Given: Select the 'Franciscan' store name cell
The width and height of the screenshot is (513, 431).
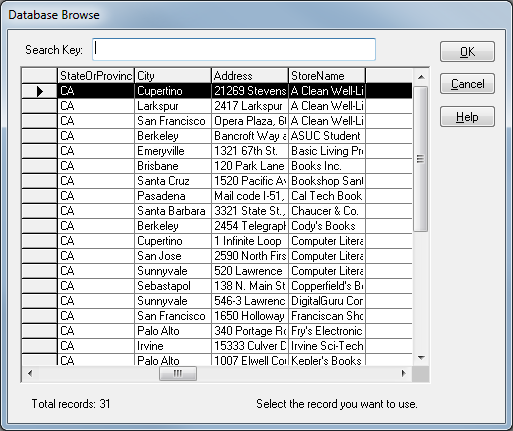Looking at the screenshot, I should tap(327, 316).
